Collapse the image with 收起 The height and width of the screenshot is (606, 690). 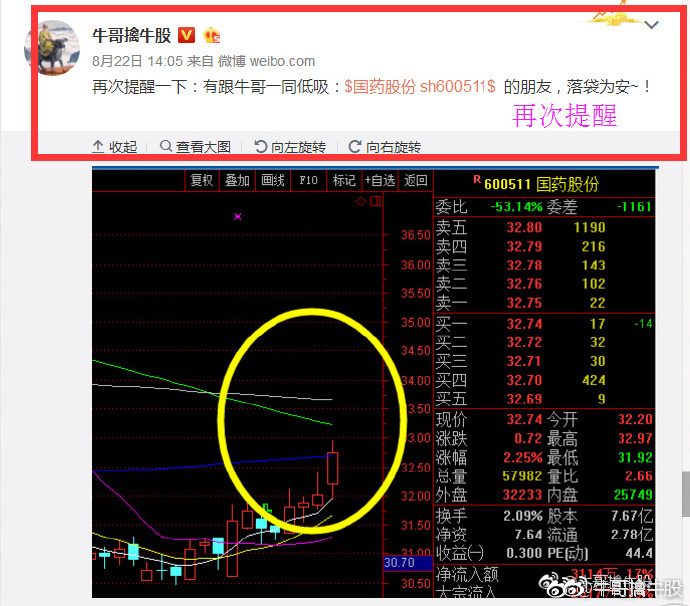(x=115, y=147)
